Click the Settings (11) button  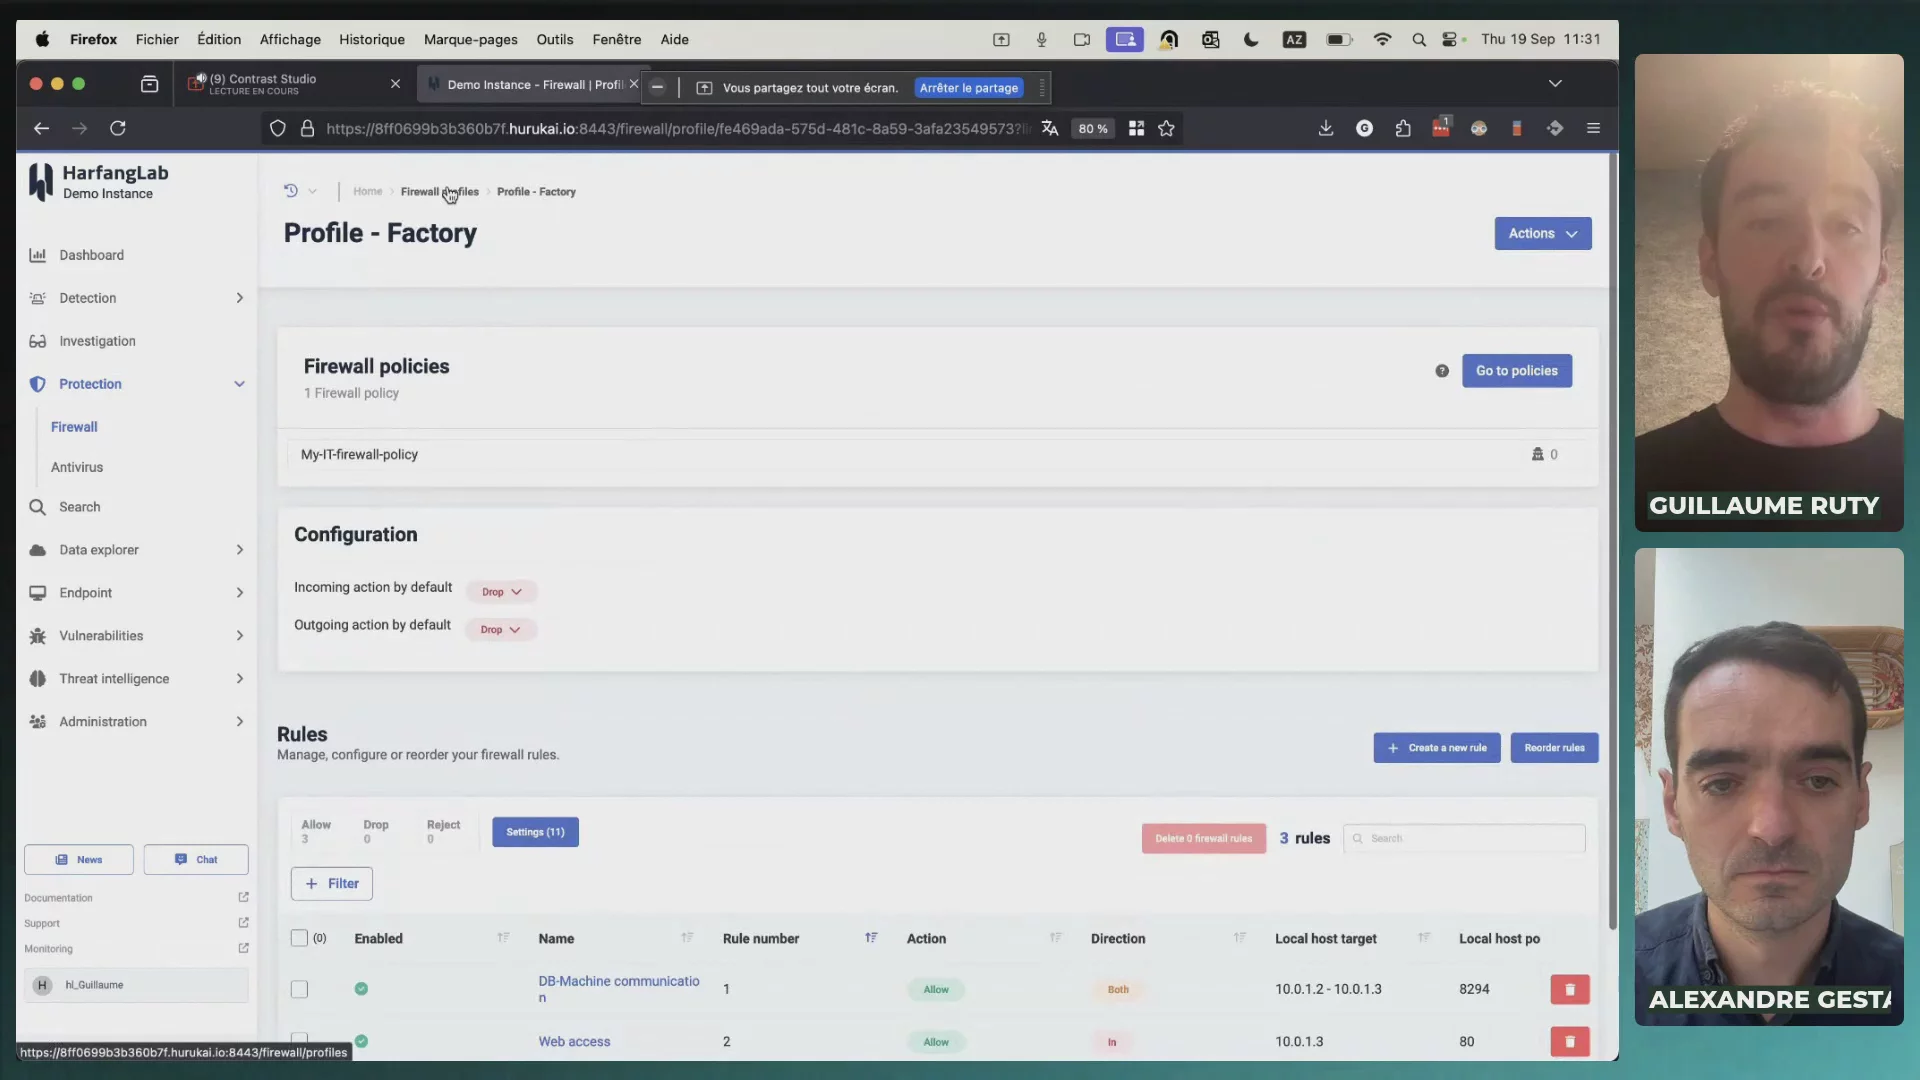535,832
